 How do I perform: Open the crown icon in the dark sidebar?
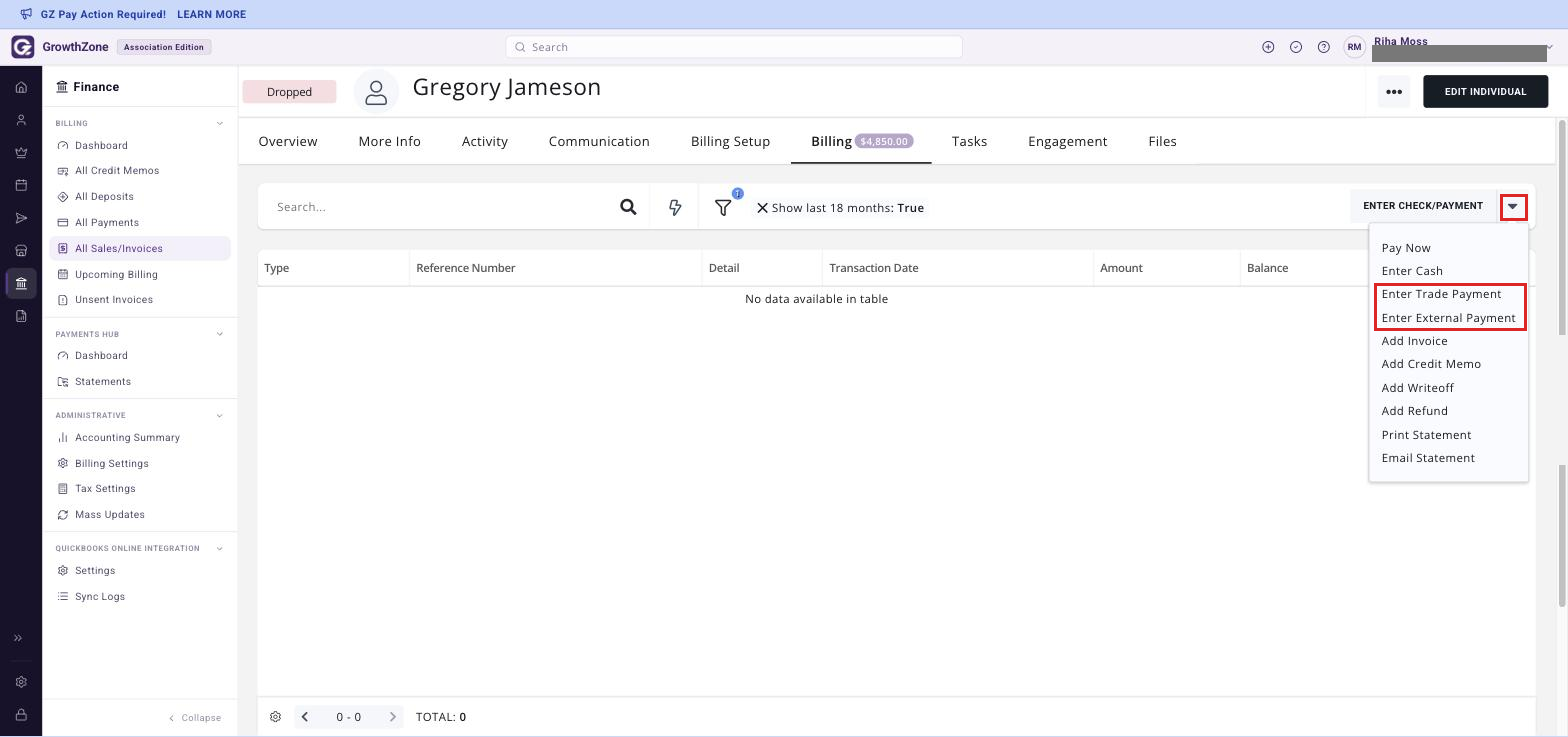pos(21,153)
